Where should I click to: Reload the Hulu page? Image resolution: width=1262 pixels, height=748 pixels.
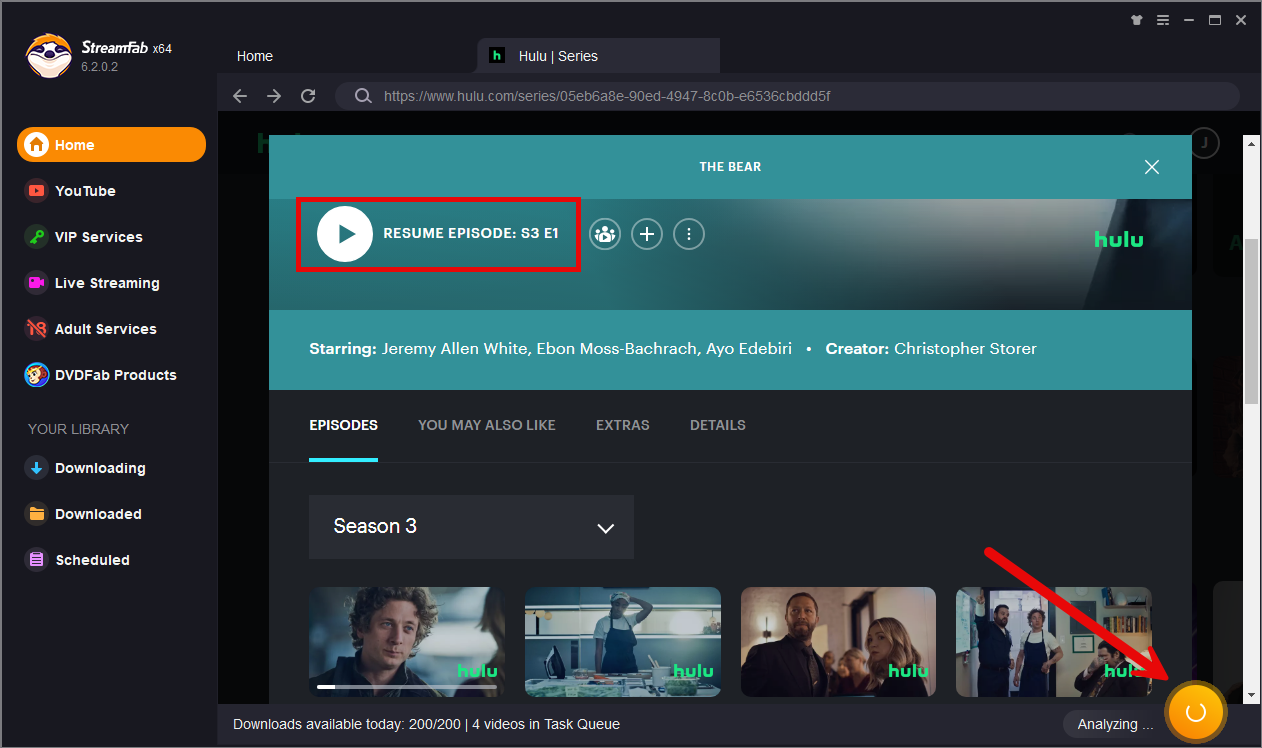tap(308, 96)
